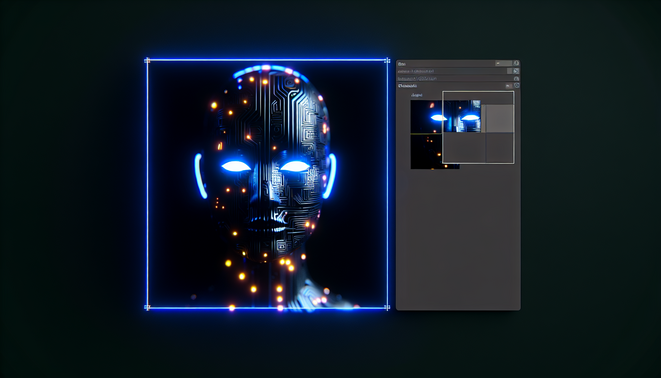661x378 pixels.
Task: Click the round icon ending the panel's third row
Action: click(516, 78)
